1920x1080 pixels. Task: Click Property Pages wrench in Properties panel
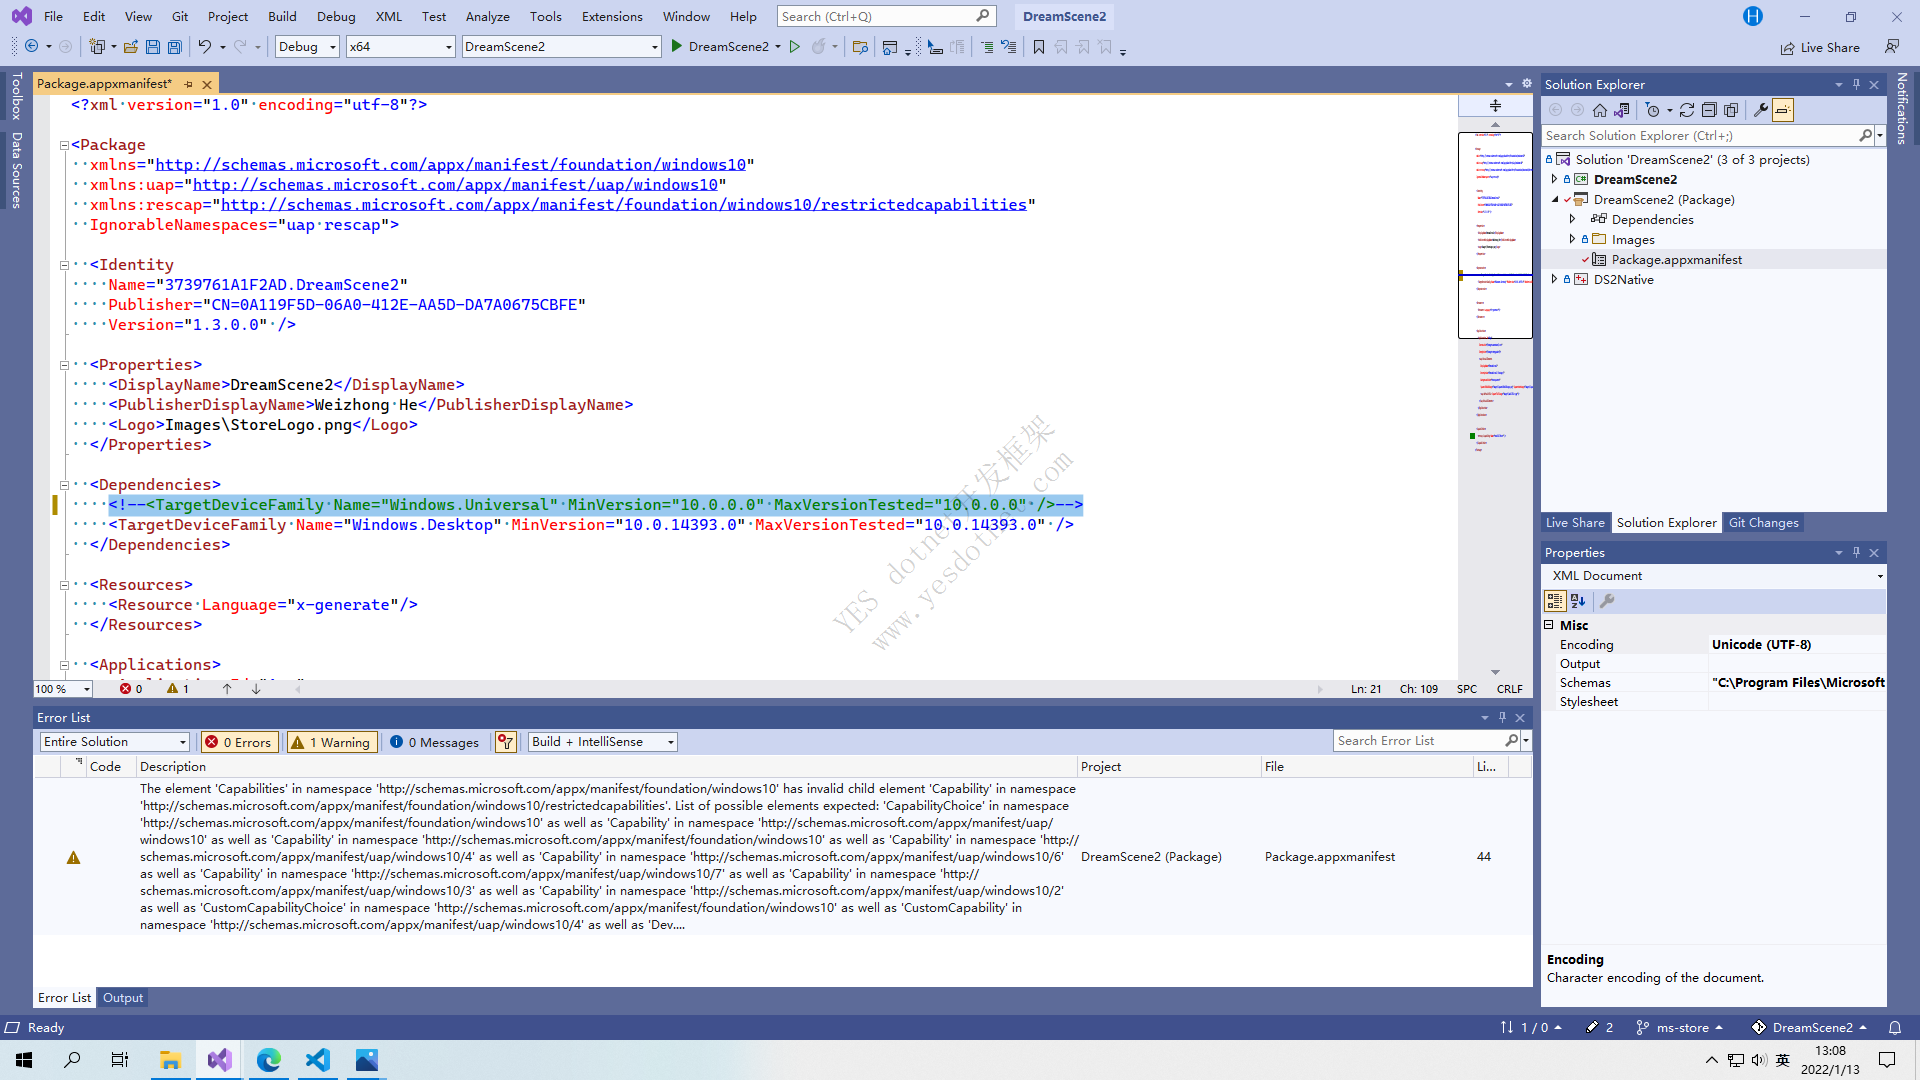click(1607, 601)
